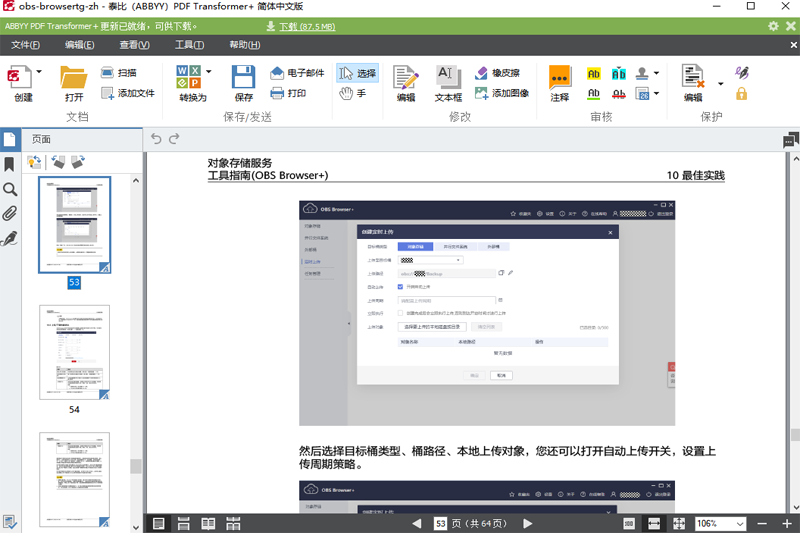Open the comments pane icon at right

791,140
